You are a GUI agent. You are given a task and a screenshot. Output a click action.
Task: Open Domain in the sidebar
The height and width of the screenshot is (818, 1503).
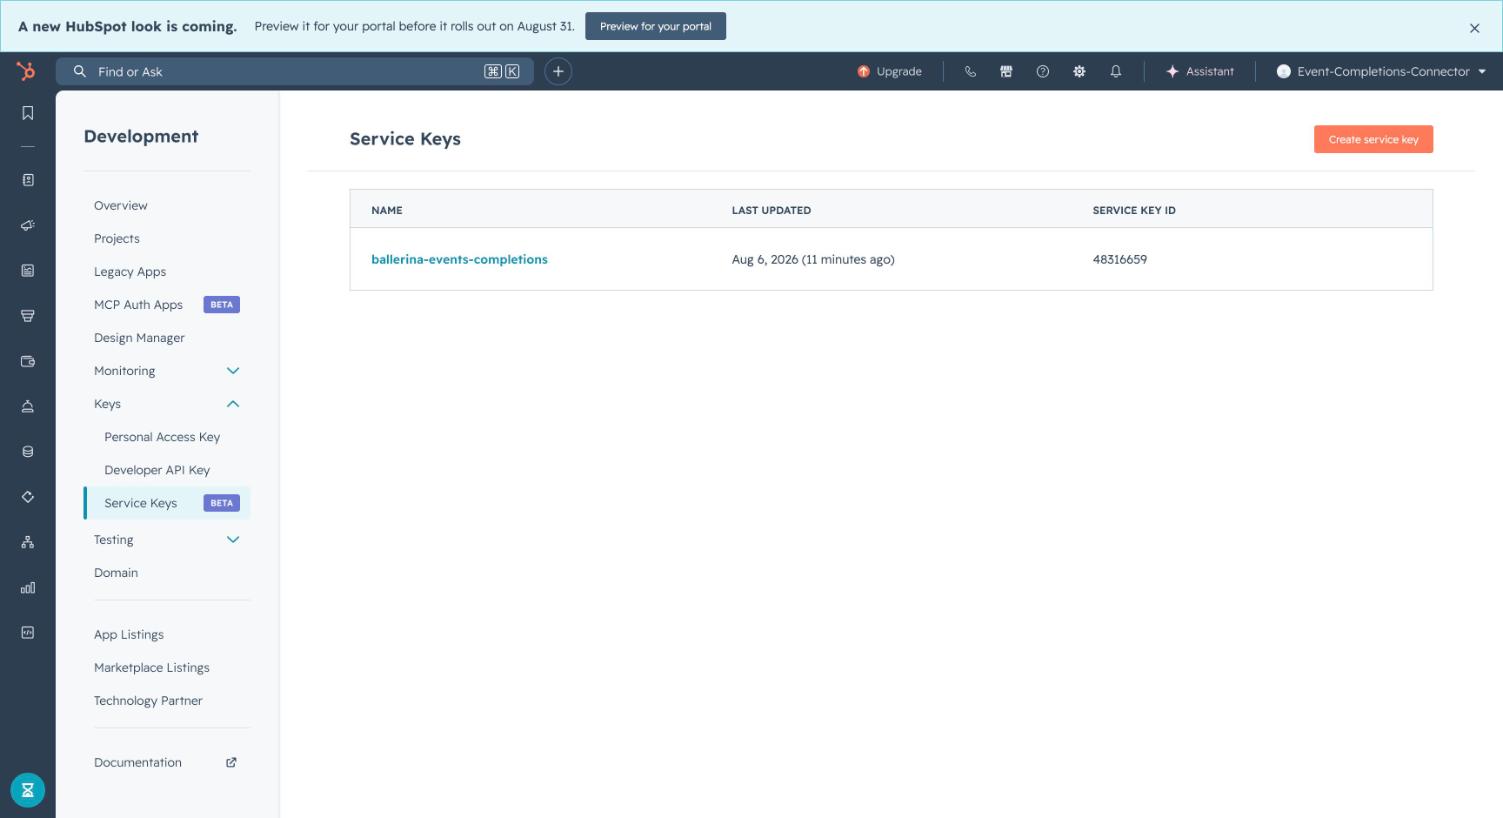click(116, 573)
